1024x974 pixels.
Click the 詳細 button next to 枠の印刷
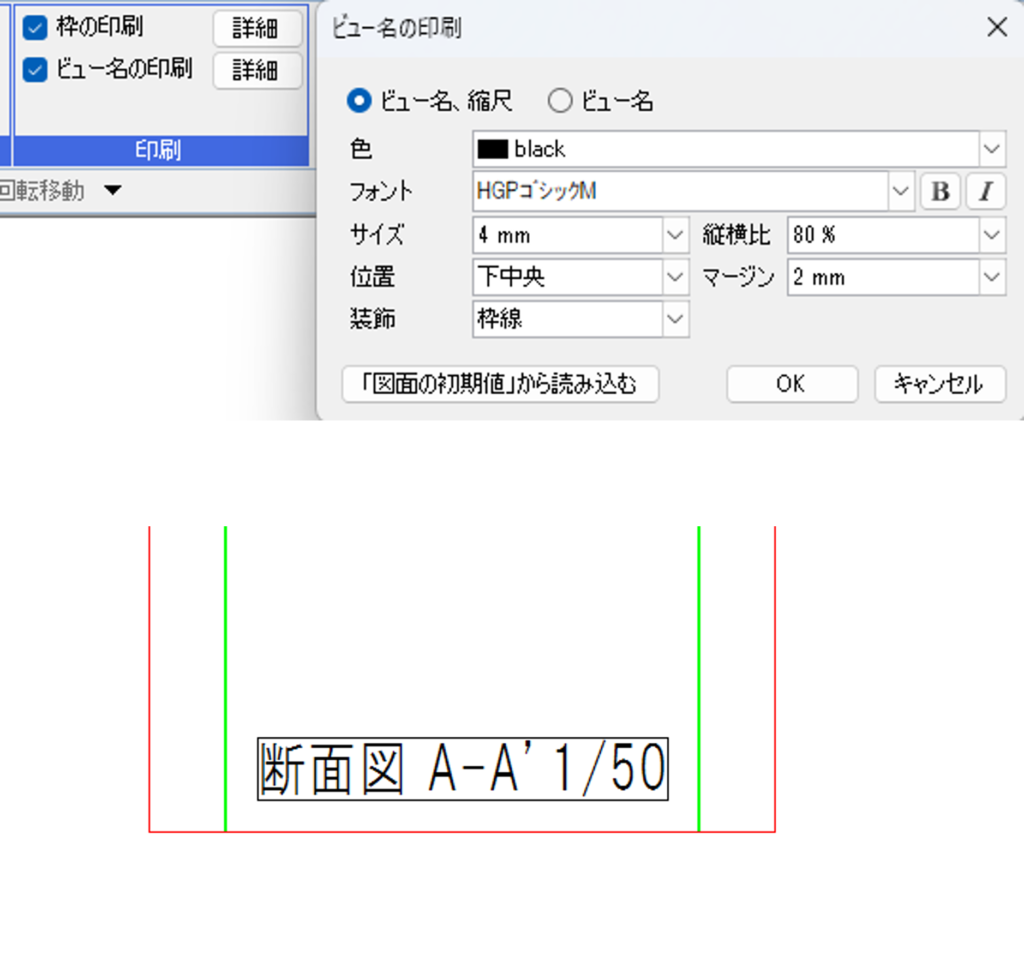point(257,29)
